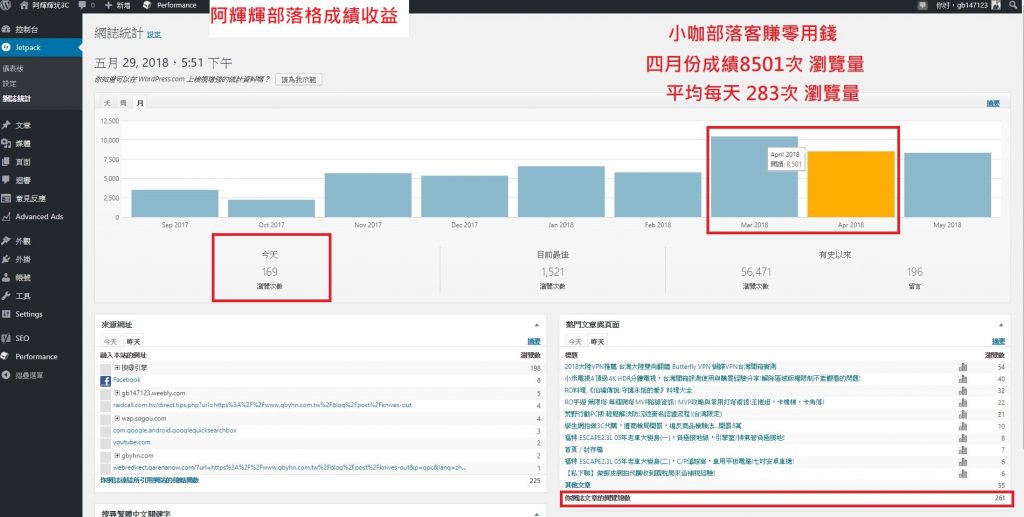Expand the wap.sogou.com referrer group
The width and height of the screenshot is (1024, 517).
click(118, 418)
